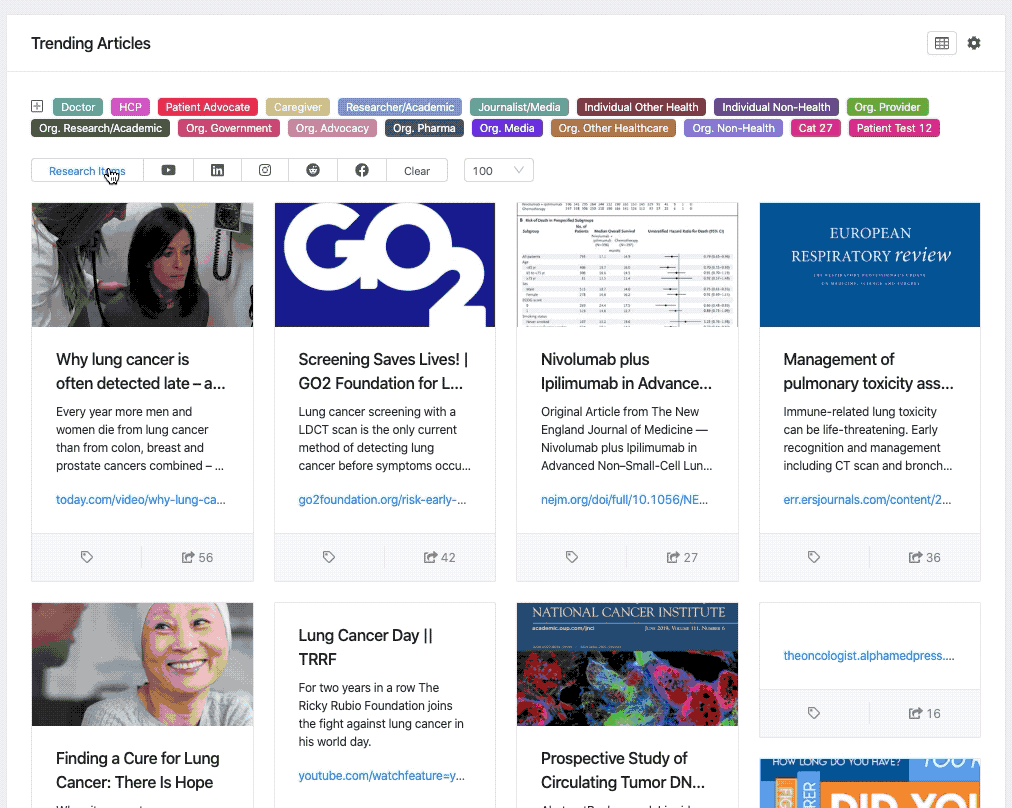Toggle the Org. Government tag
Image resolution: width=1012 pixels, height=808 pixels.
tap(229, 128)
